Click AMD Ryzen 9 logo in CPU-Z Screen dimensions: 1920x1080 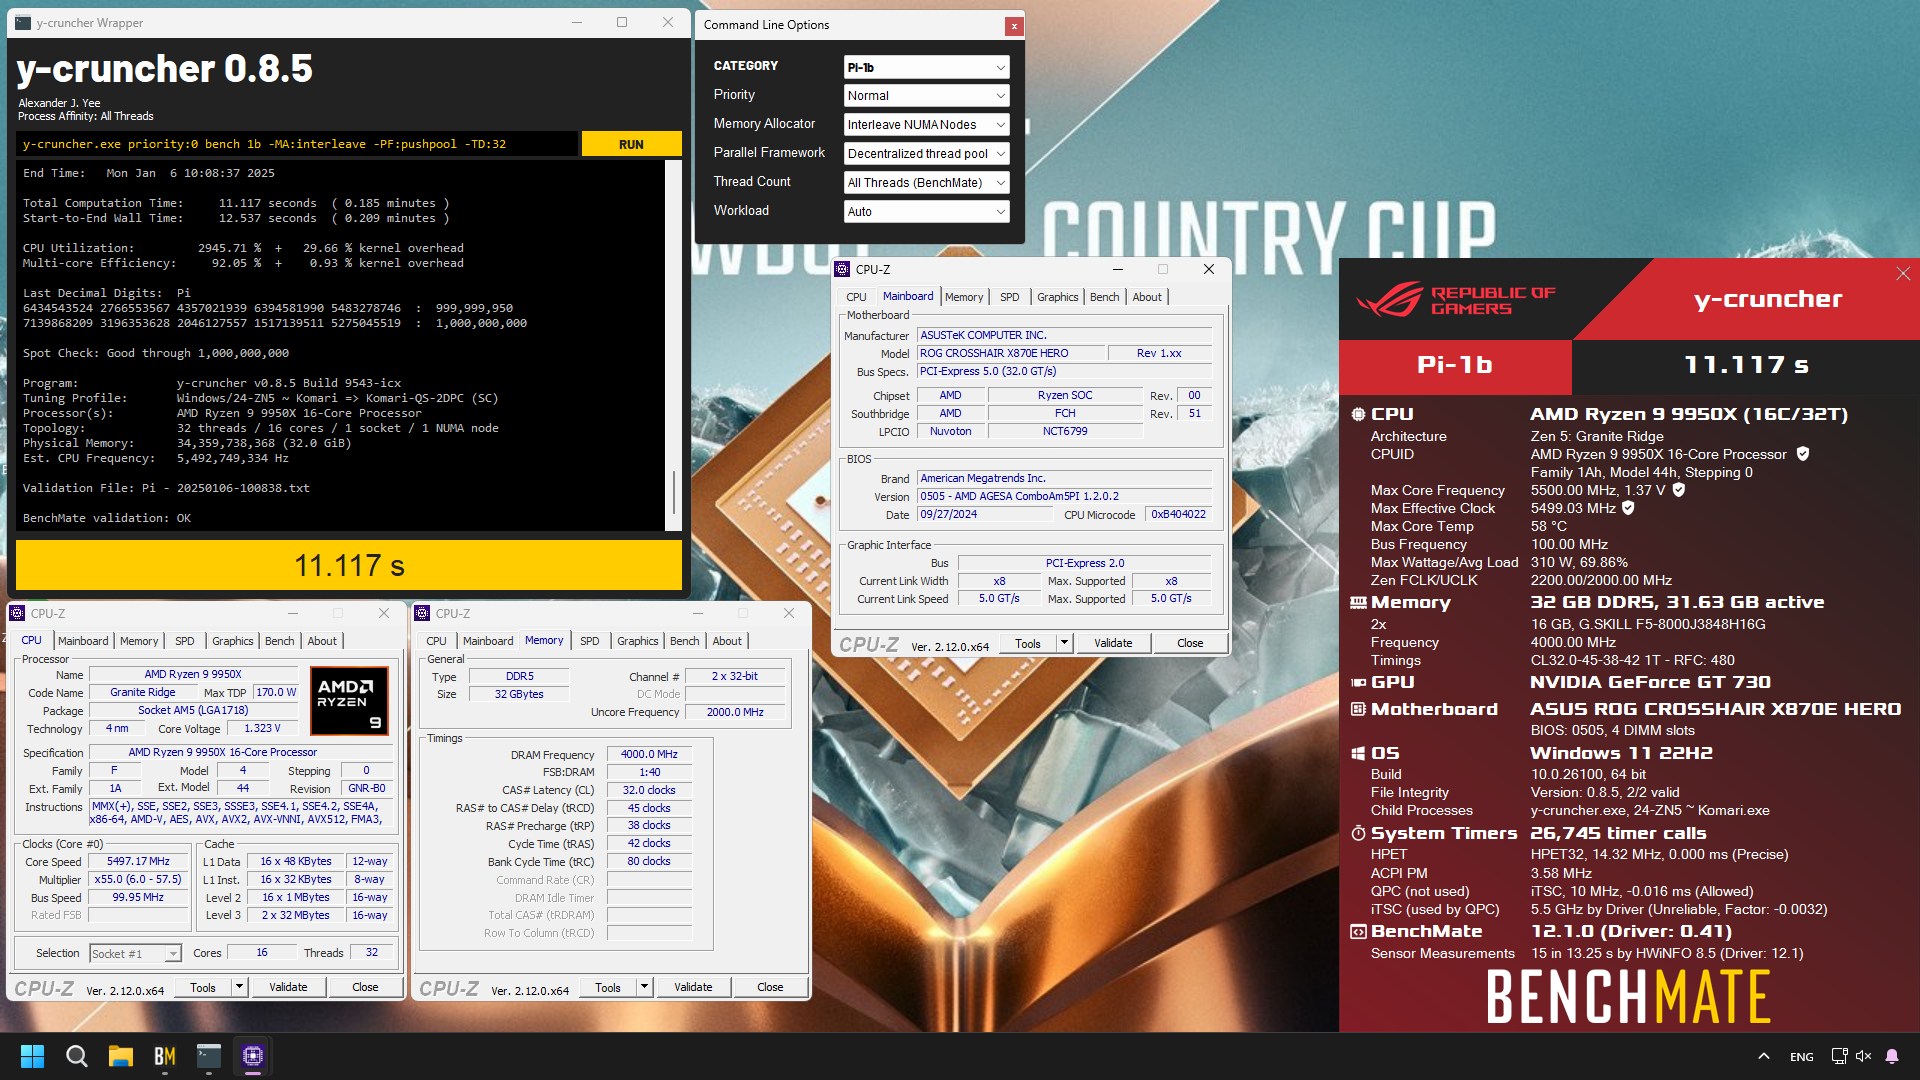(x=349, y=701)
